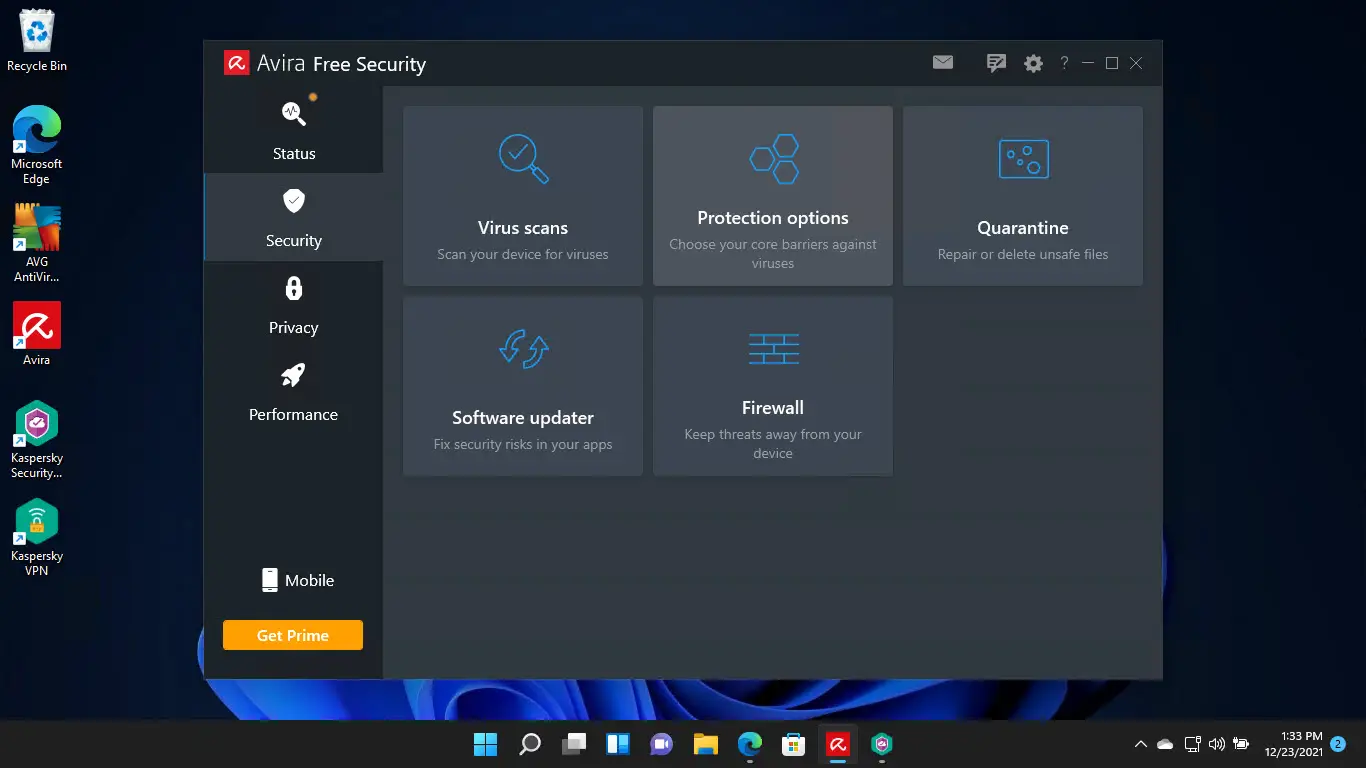The width and height of the screenshot is (1366, 768).
Task: Open taskbar Search
Action: [529, 744]
